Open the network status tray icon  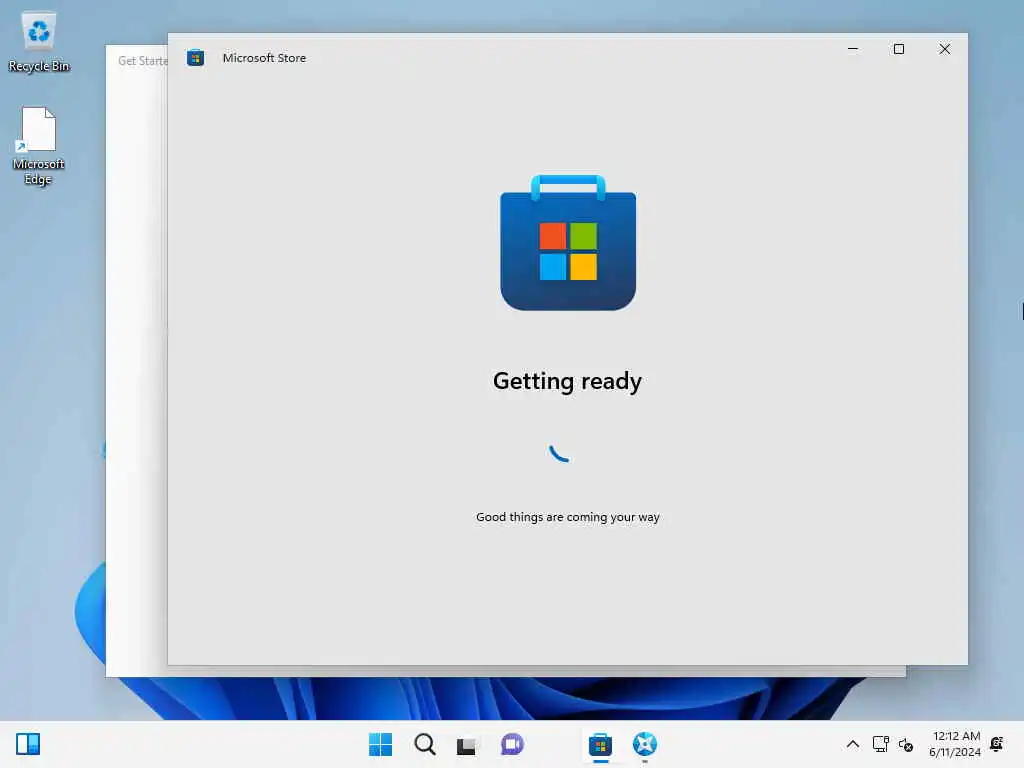(x=880, y=744)
